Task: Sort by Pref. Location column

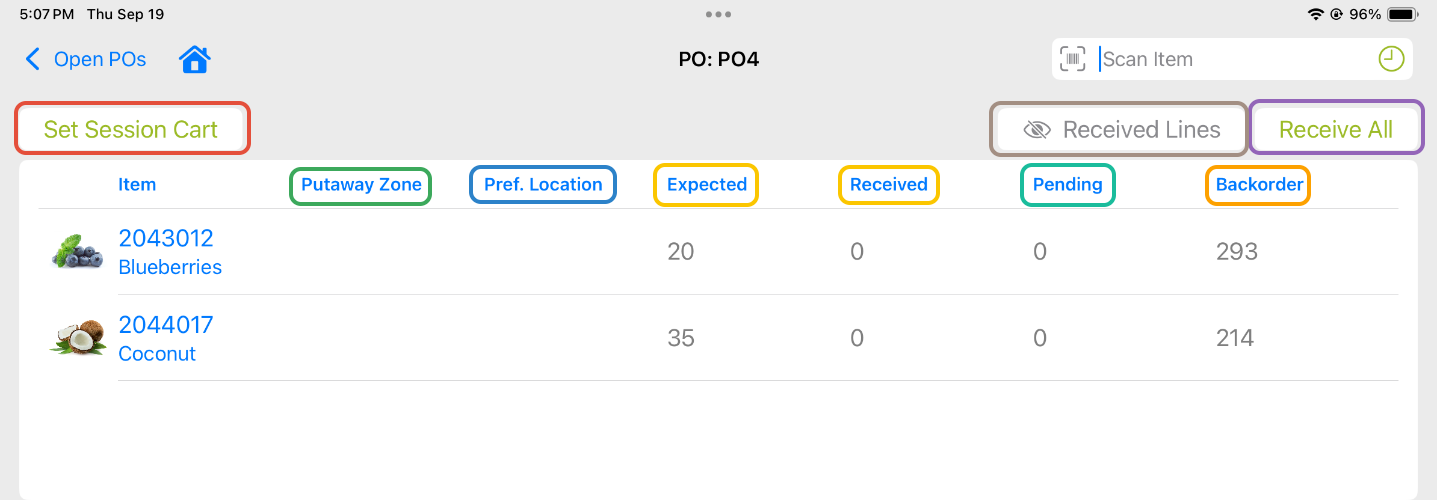Action: pos(543,185)
